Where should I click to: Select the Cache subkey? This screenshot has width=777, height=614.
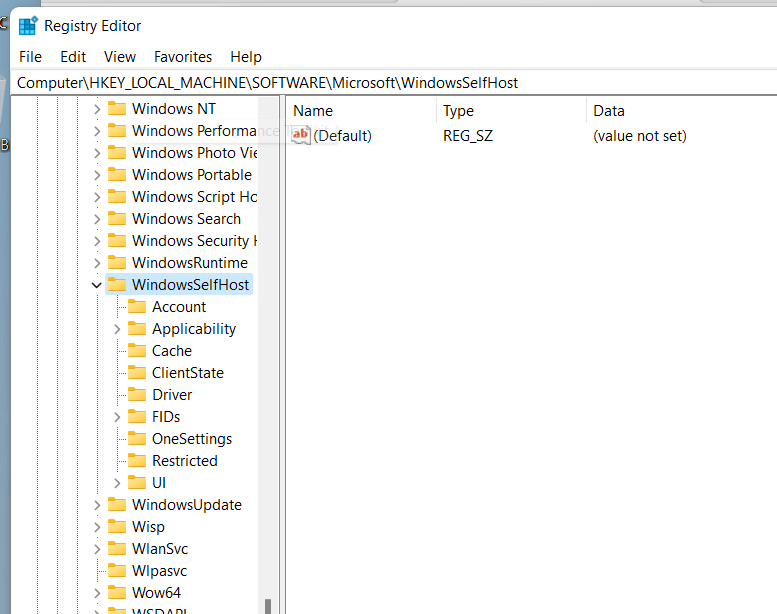click(x=171, y=351)
